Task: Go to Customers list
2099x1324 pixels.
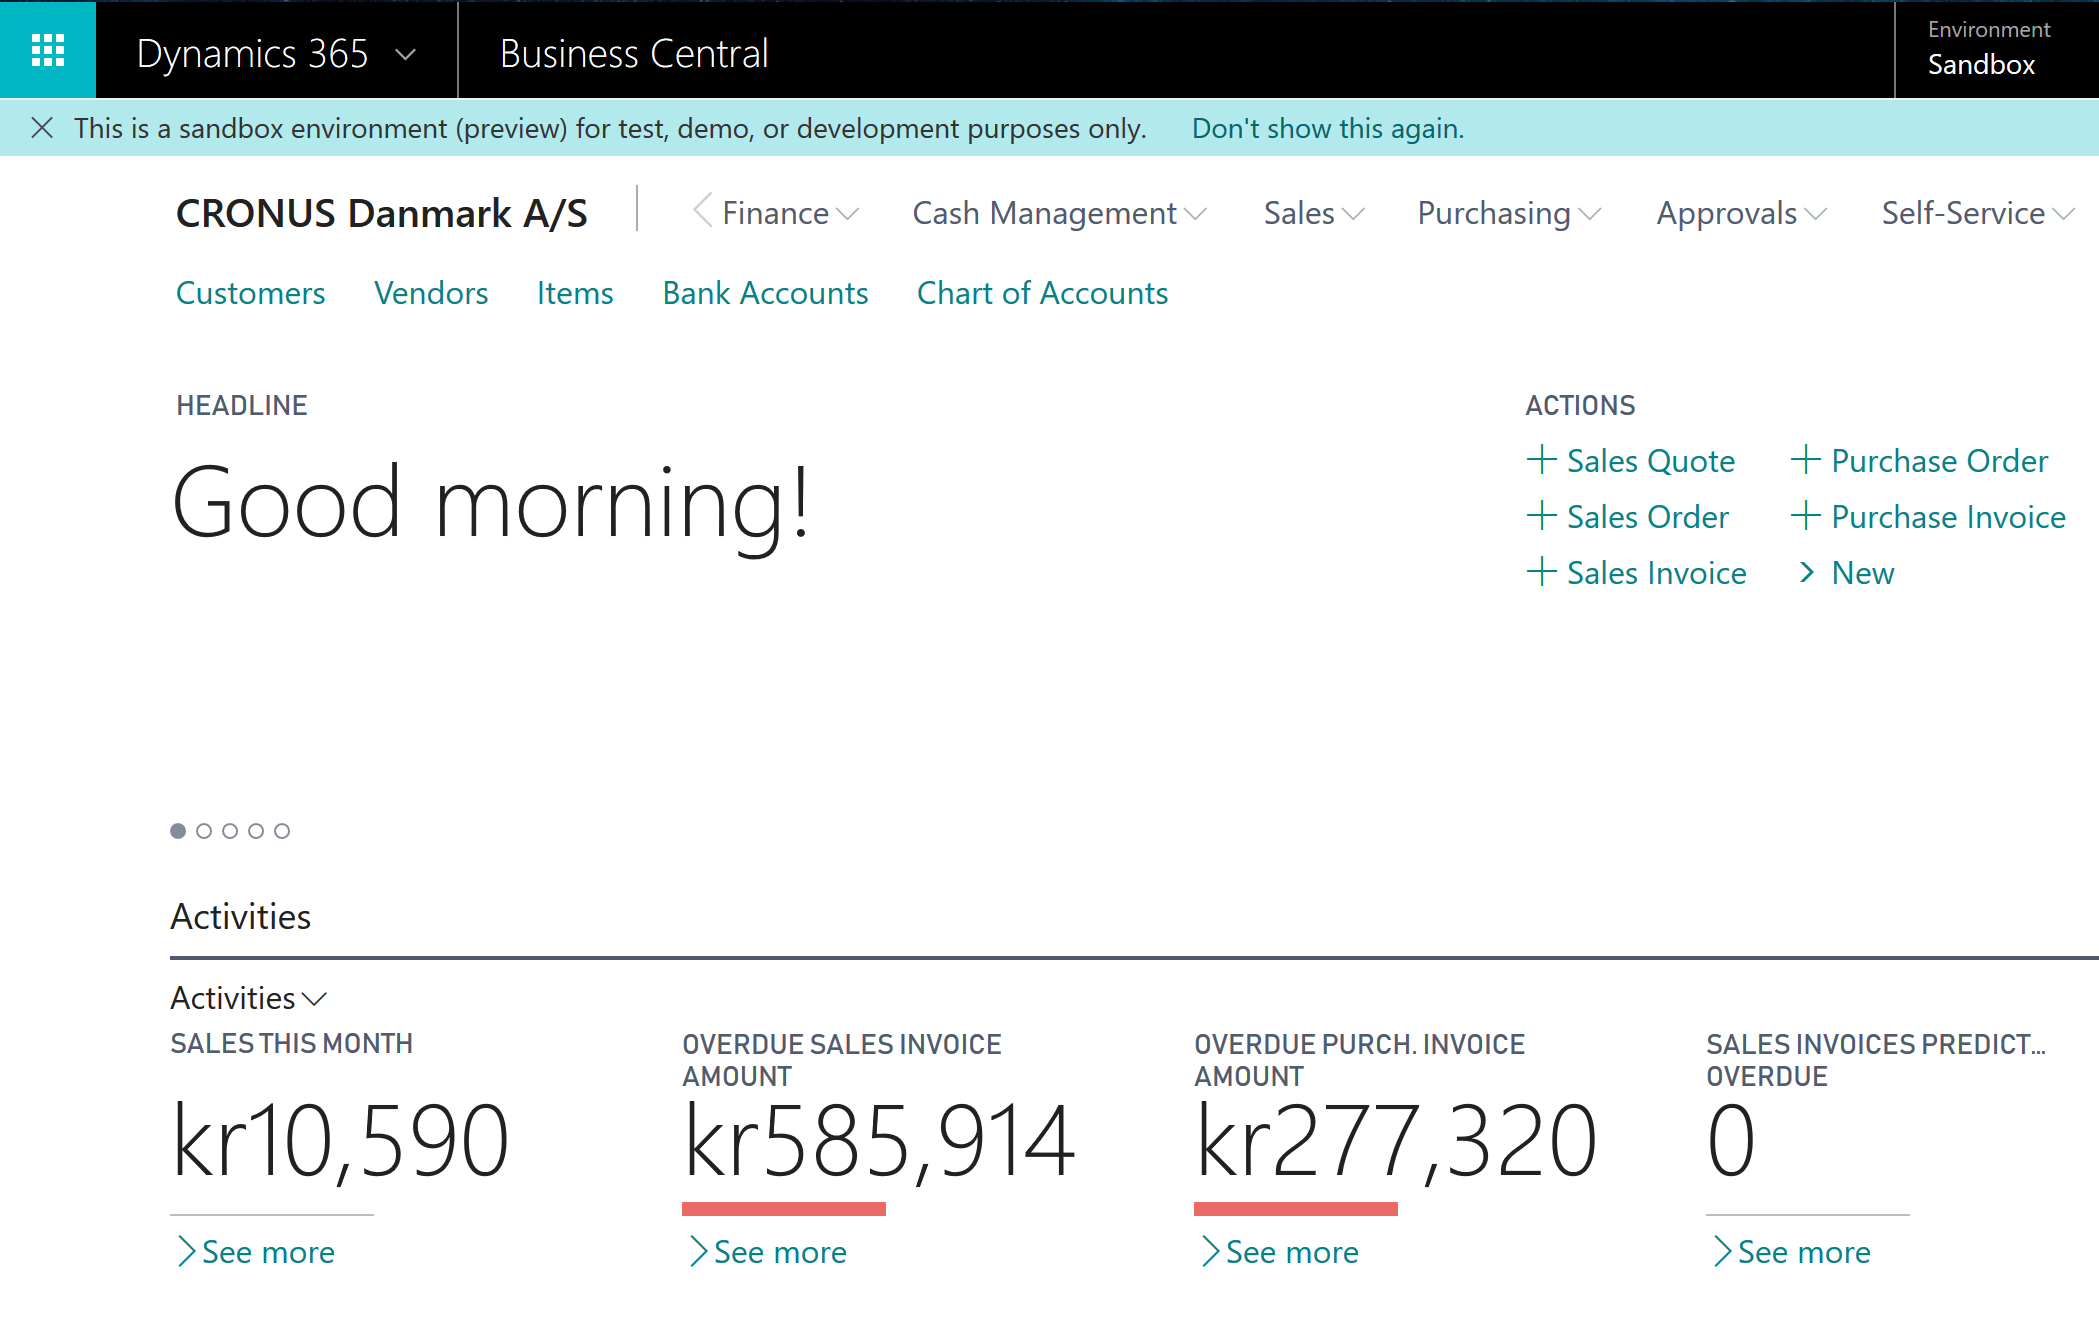Action: 251,293
